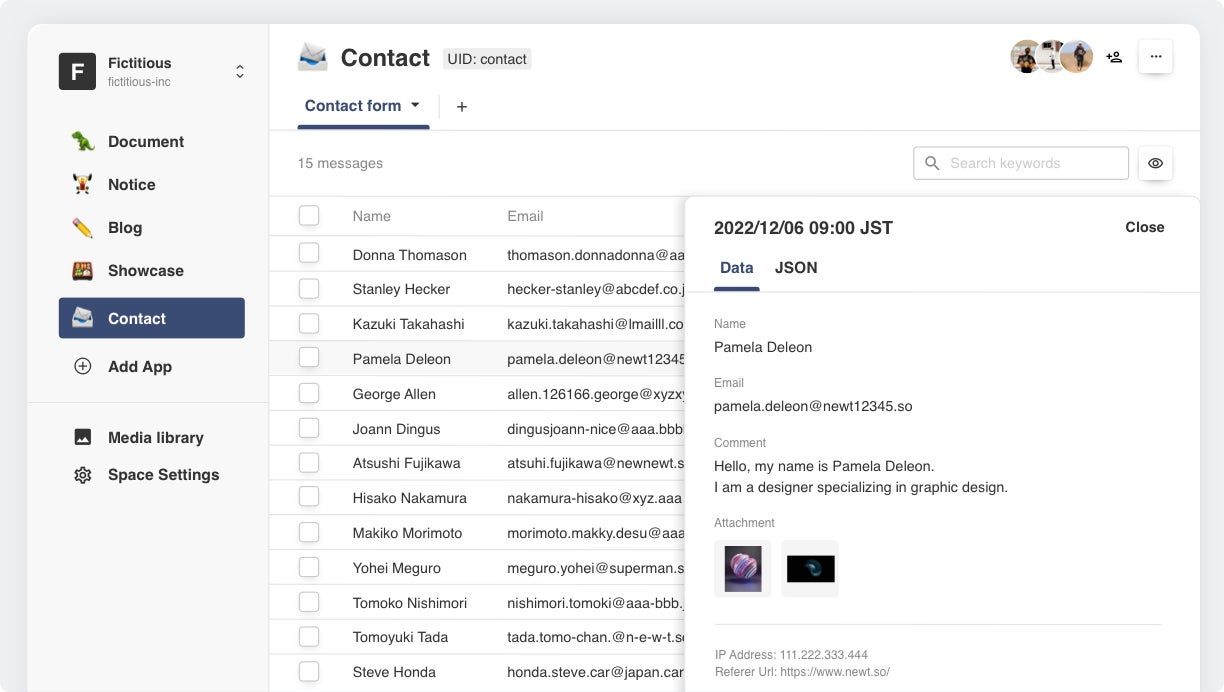Check the Hisako Nakamura row checkbox
The height and width of the screenshot is (692, 1224).
point(309,496)
